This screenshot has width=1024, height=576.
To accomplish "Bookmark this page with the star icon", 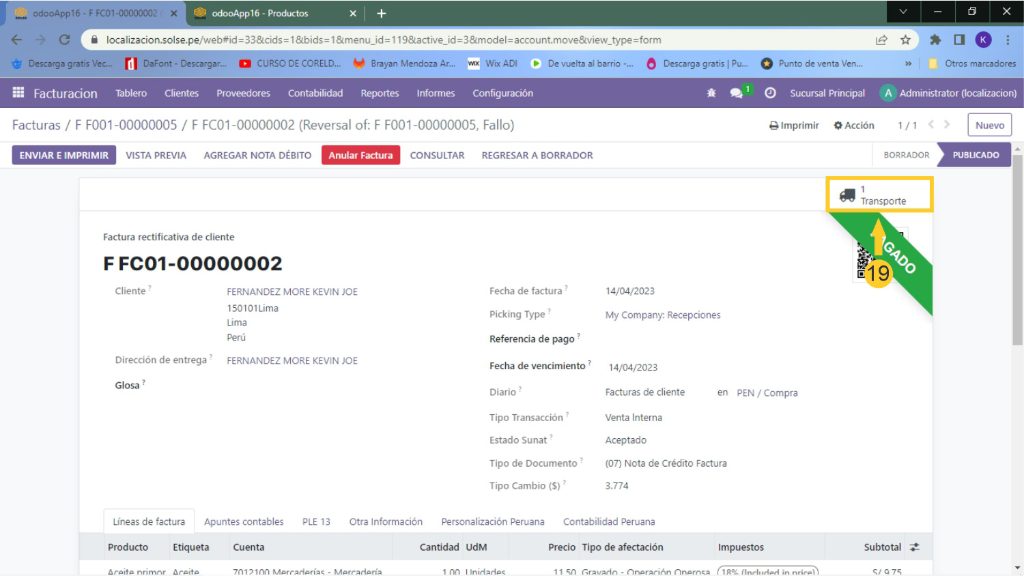I will pyautogui.click(x=905, y=40).
